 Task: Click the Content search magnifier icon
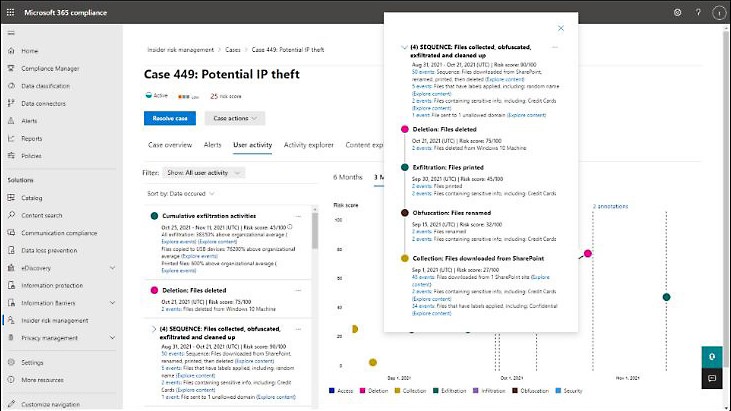coord(11,215)
